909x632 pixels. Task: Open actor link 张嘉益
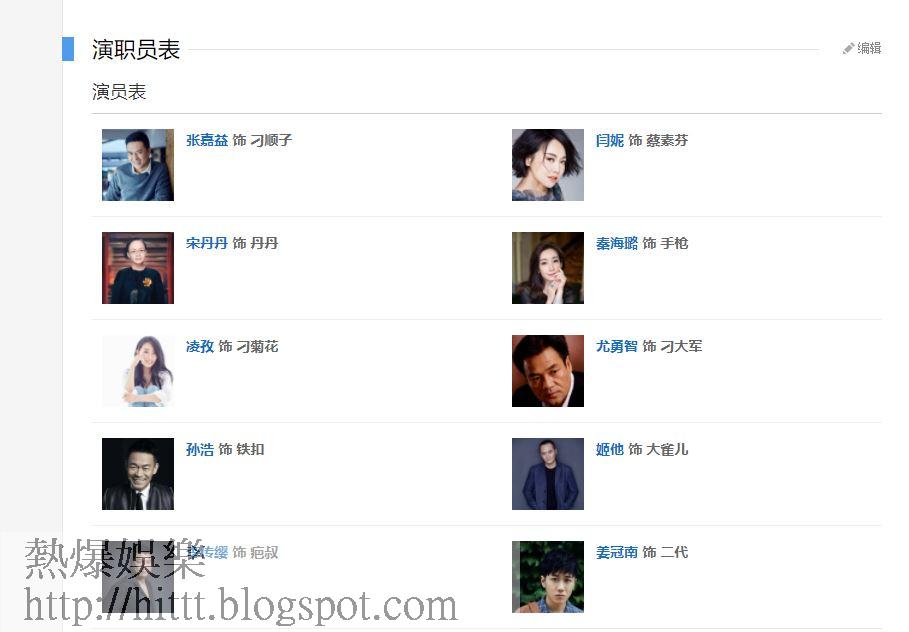[207, 140]
